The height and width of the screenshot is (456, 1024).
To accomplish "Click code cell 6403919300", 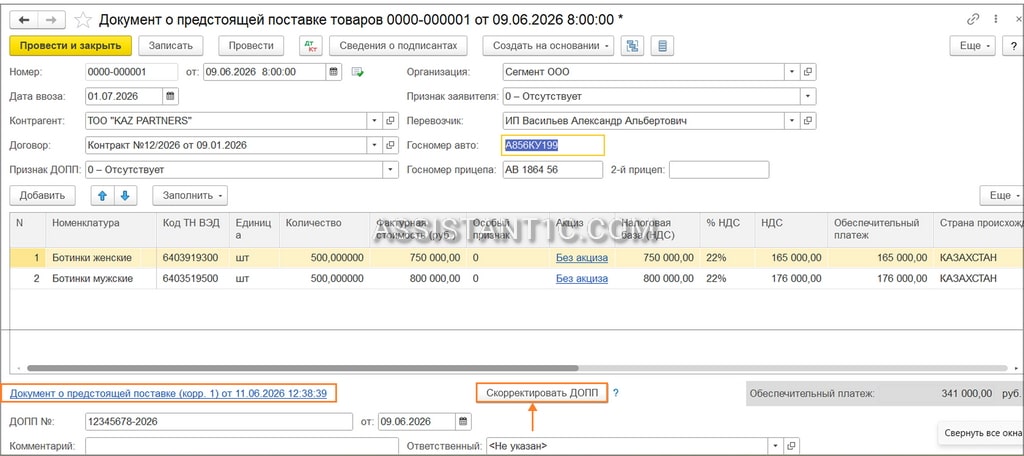I will click(193, 257).
